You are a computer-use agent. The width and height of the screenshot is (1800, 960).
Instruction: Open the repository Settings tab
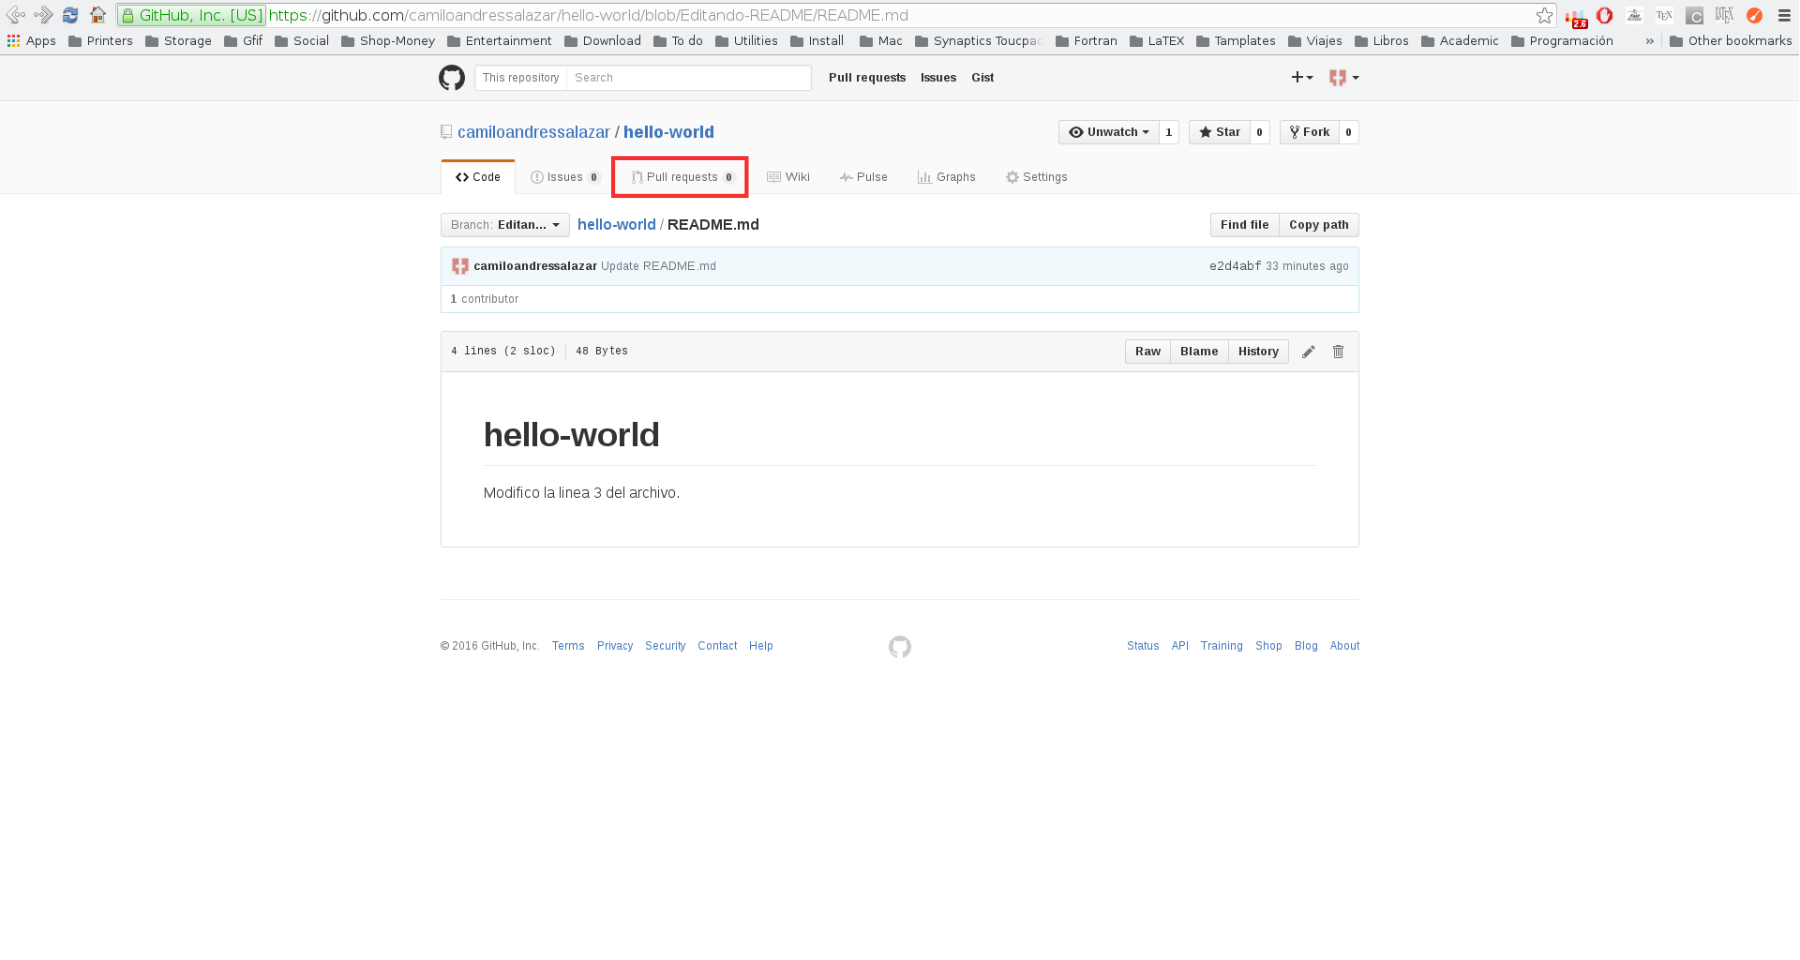click(x=1036, y=177)
